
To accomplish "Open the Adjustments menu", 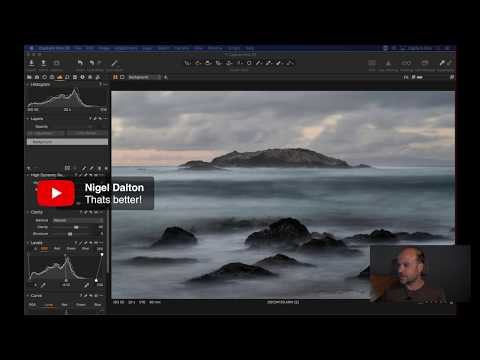I will [126, 48].
